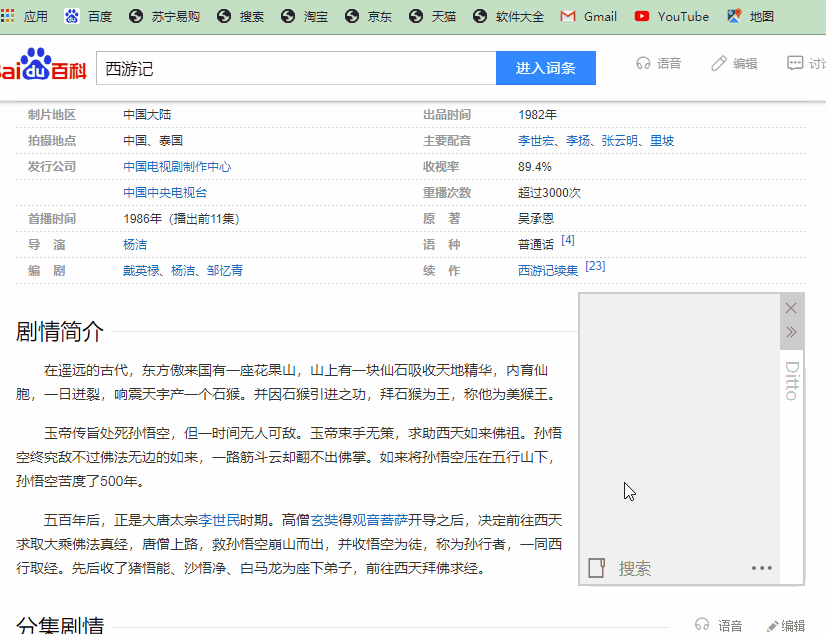Image resolution: width=826 pixels, height=634 pixels.
Task: Open the 地图 maps bookmark
Action: tap(750, 16)
